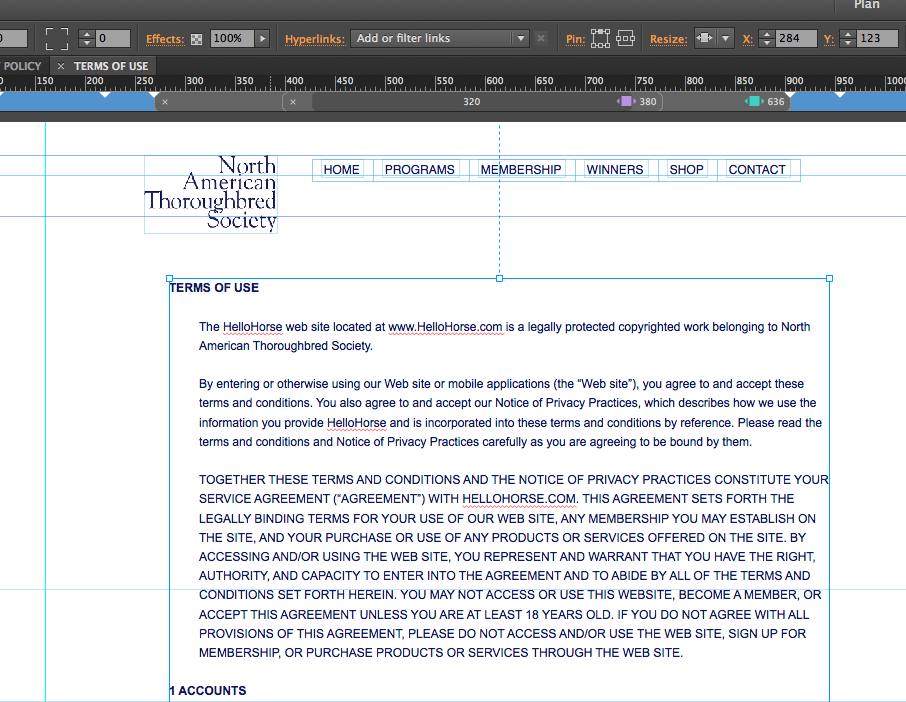
Task: Switch to the POLICY page tab
Action: [21, 66]
